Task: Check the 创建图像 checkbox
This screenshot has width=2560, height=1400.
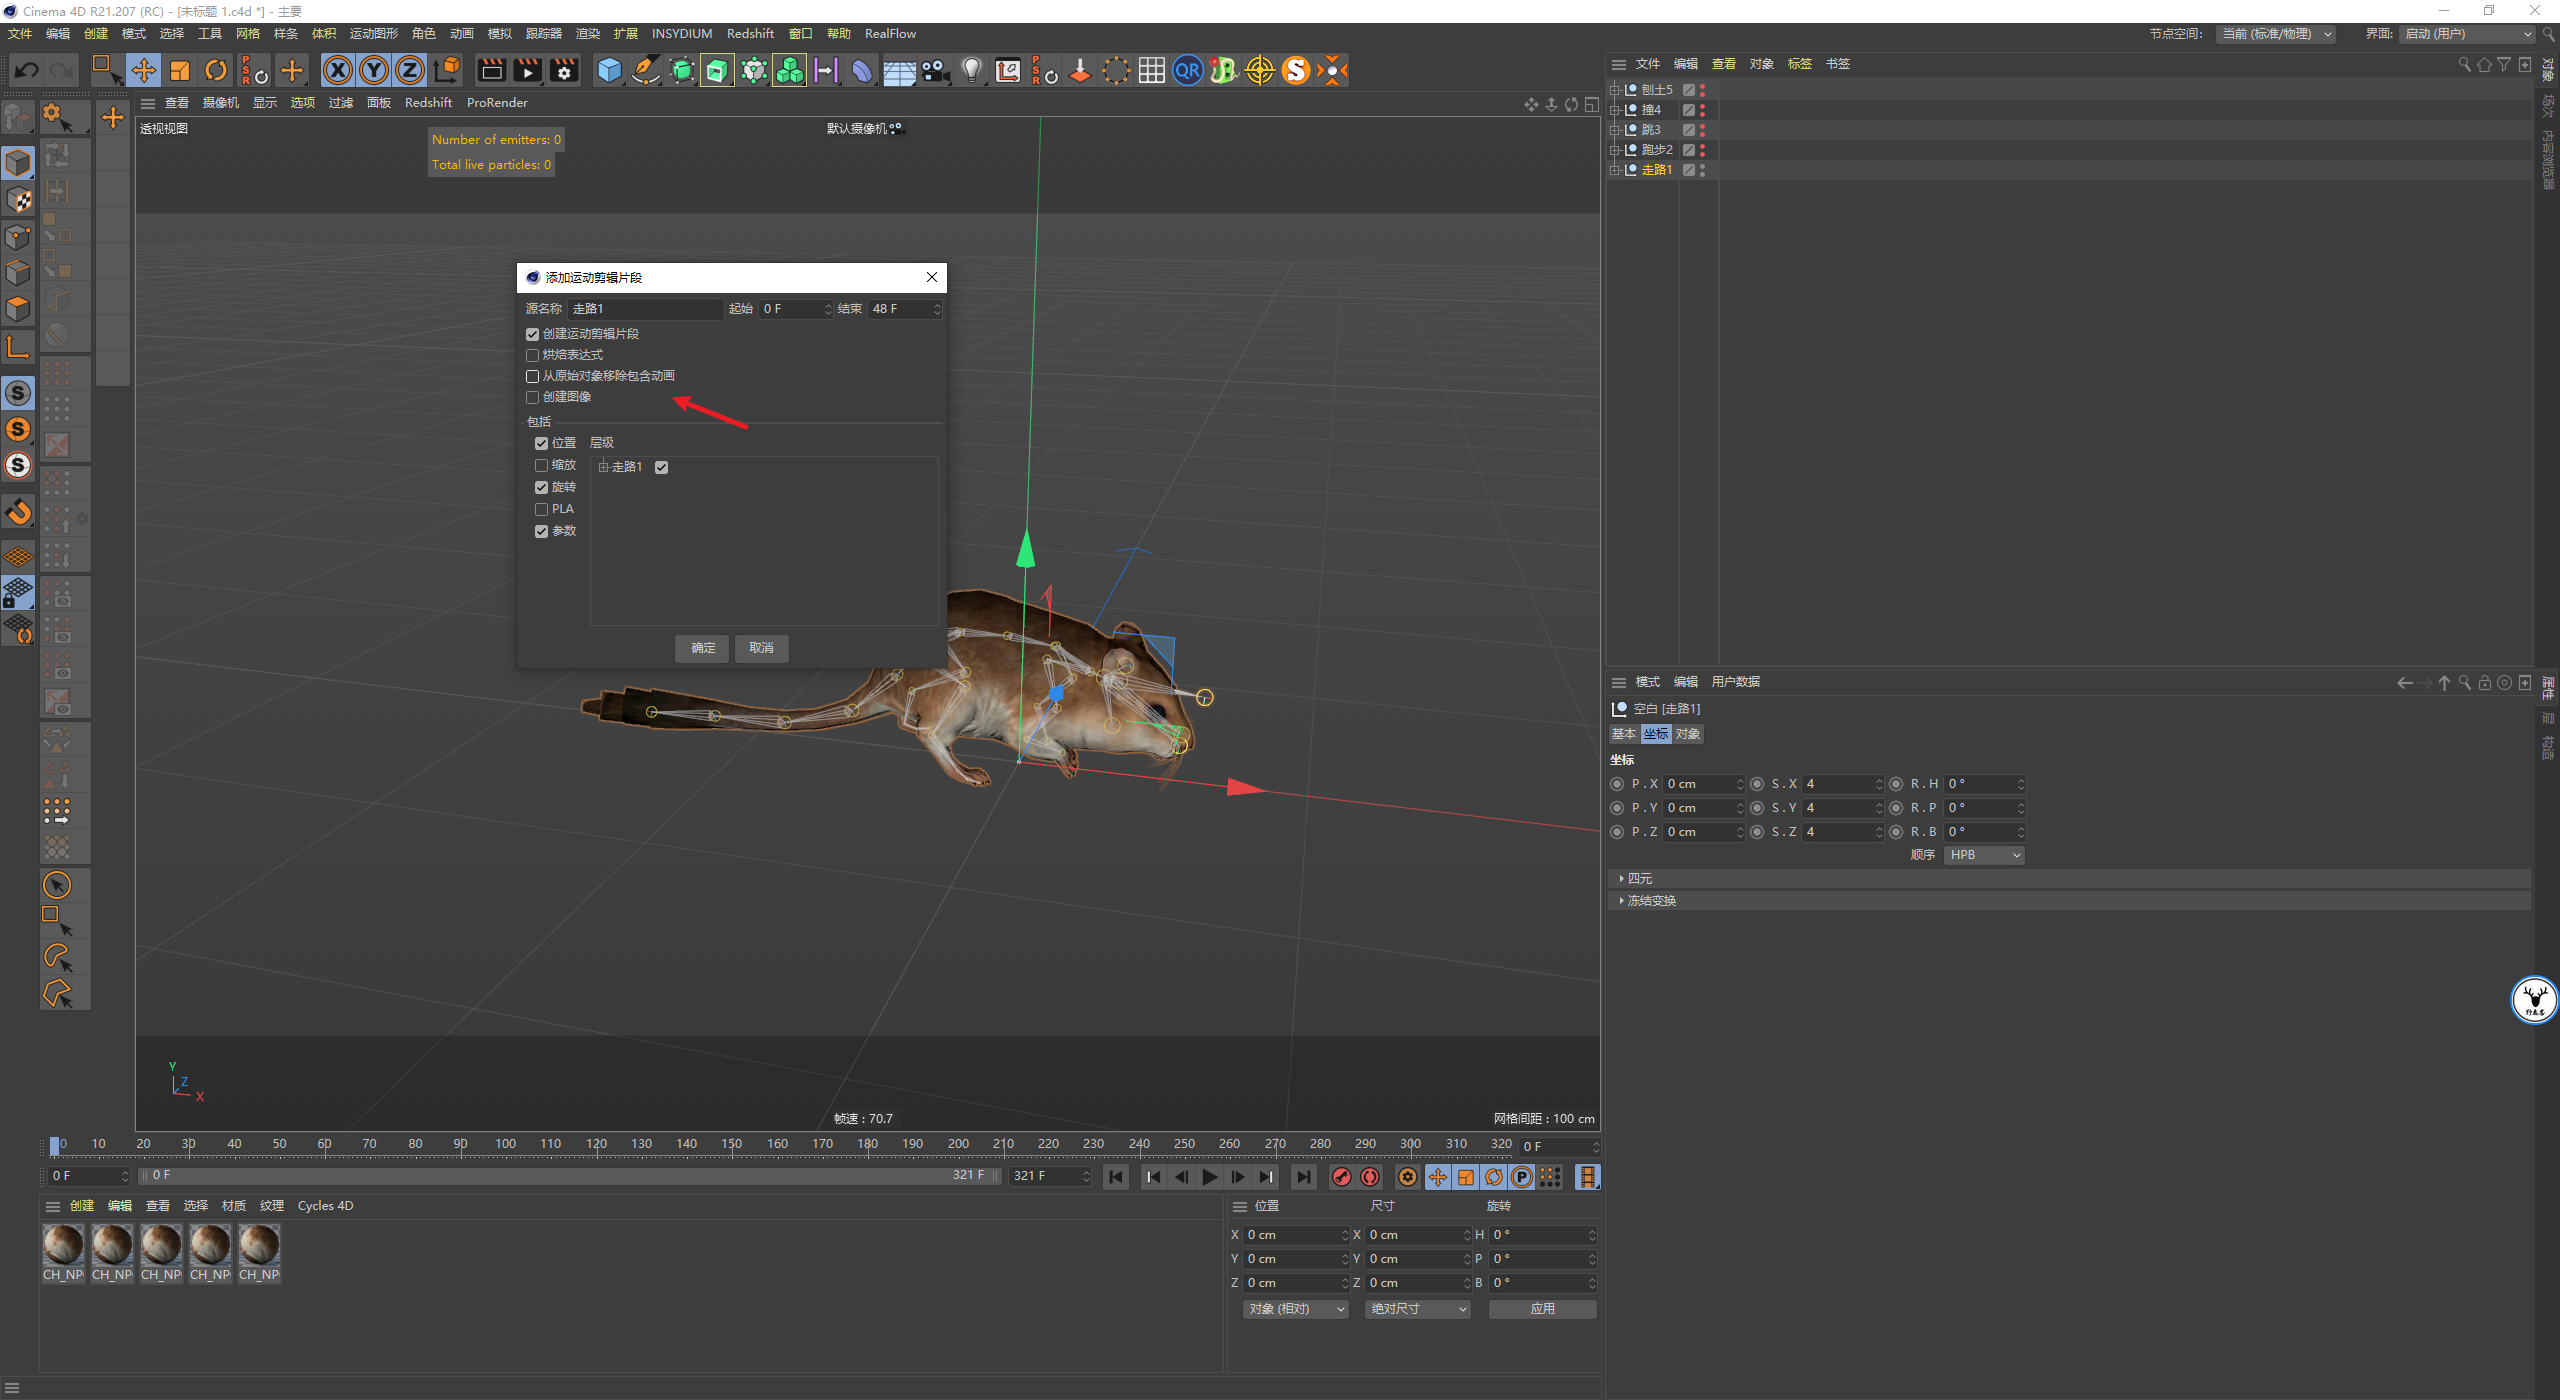Action: [x=533, y=397]
